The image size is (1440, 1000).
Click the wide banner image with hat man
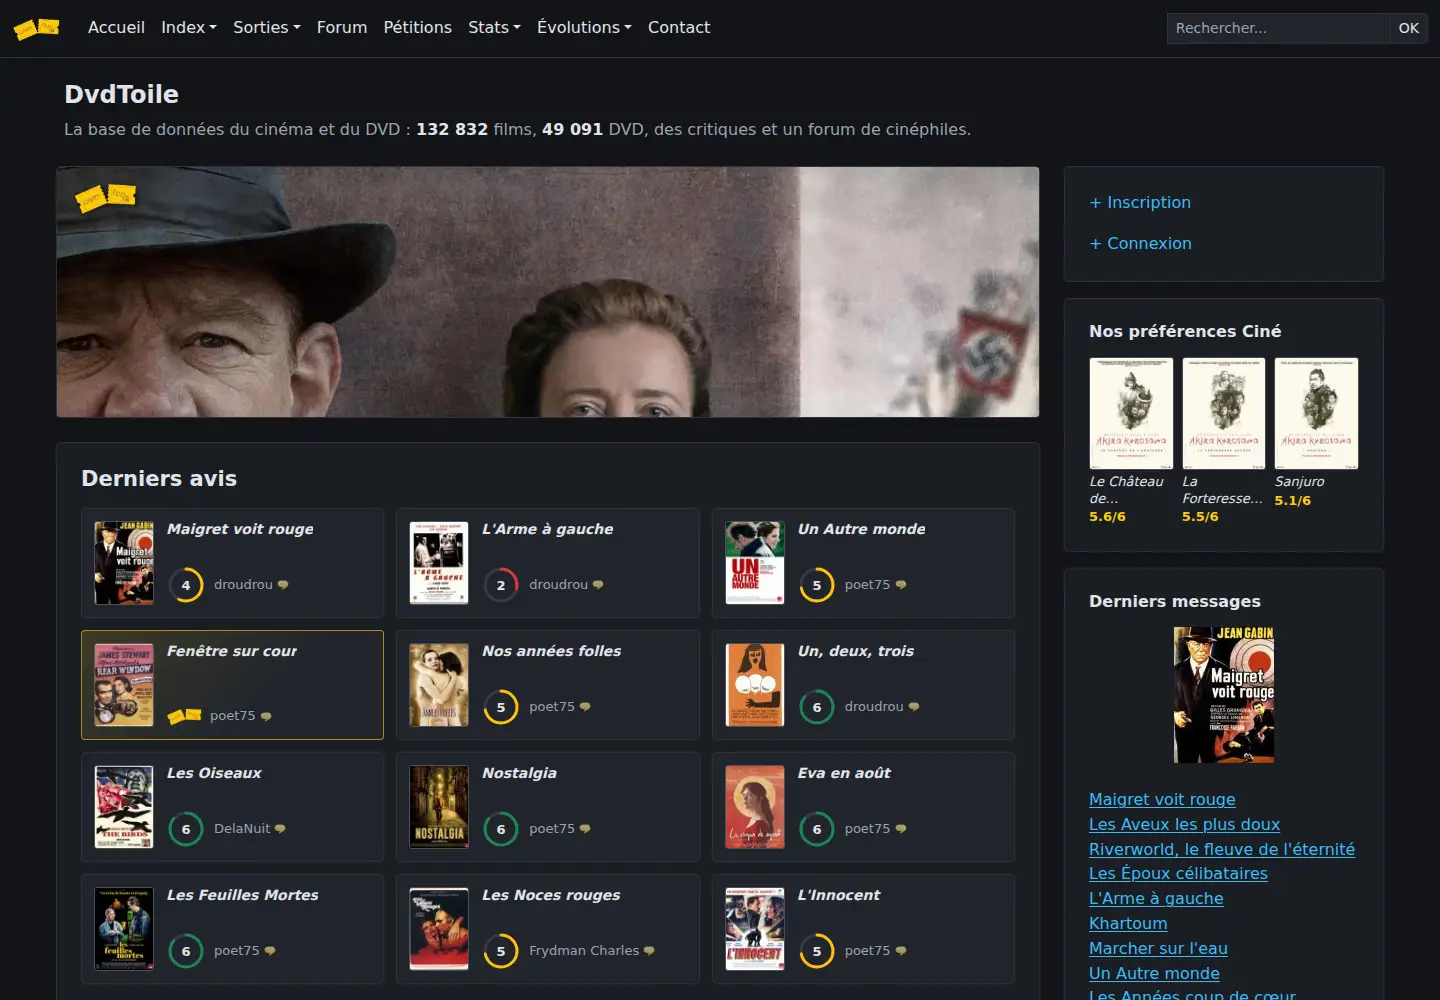[x=548, y=292]
